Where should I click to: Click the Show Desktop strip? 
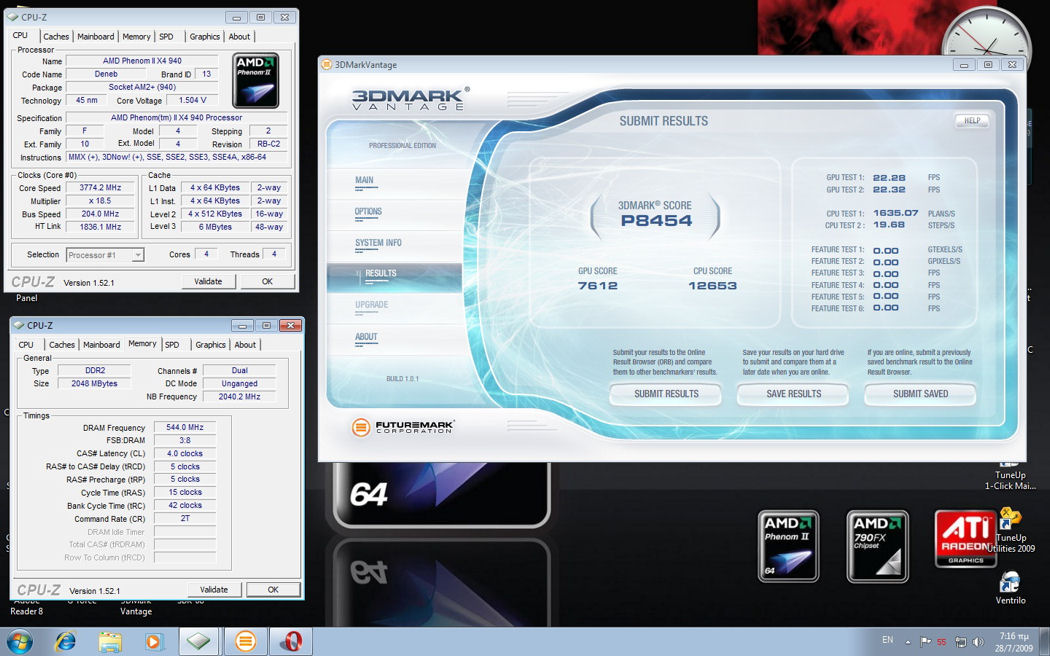[1045, 641]
